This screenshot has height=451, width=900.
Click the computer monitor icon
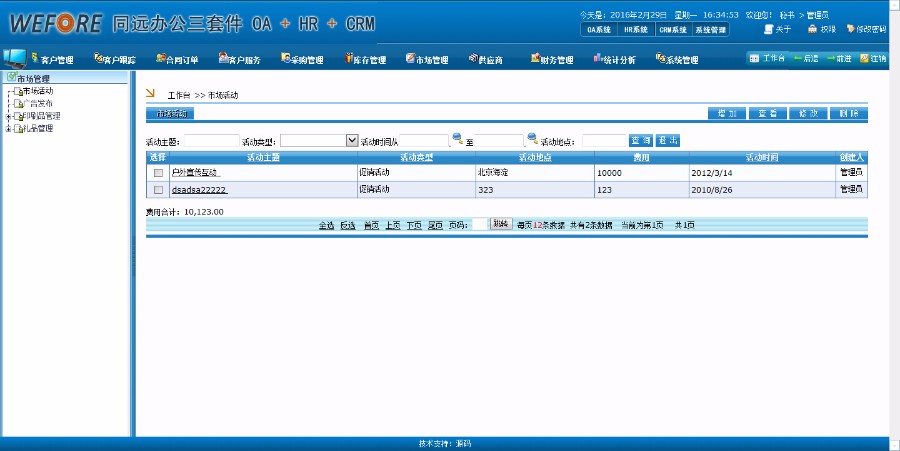[x=15, y=59]
